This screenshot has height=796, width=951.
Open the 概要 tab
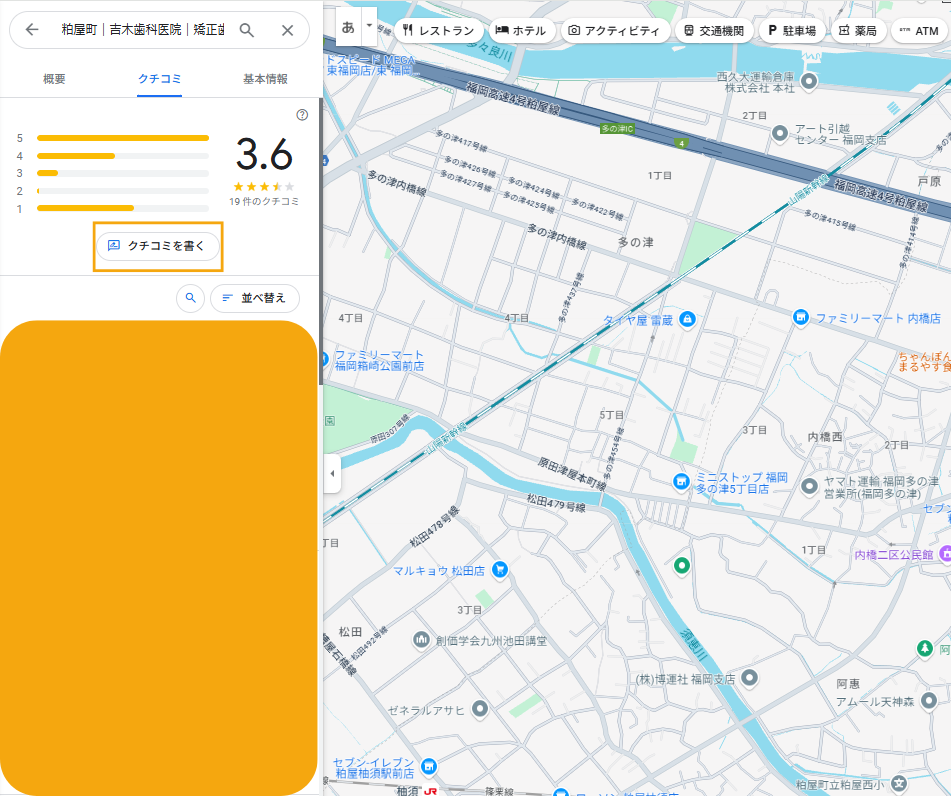pos(54,79)
